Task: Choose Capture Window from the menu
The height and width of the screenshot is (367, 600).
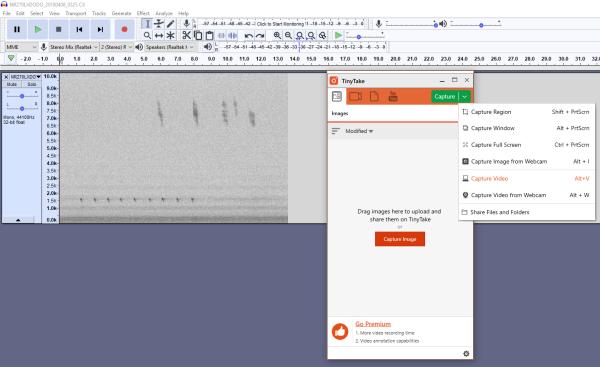Action: tap(527, 128)
